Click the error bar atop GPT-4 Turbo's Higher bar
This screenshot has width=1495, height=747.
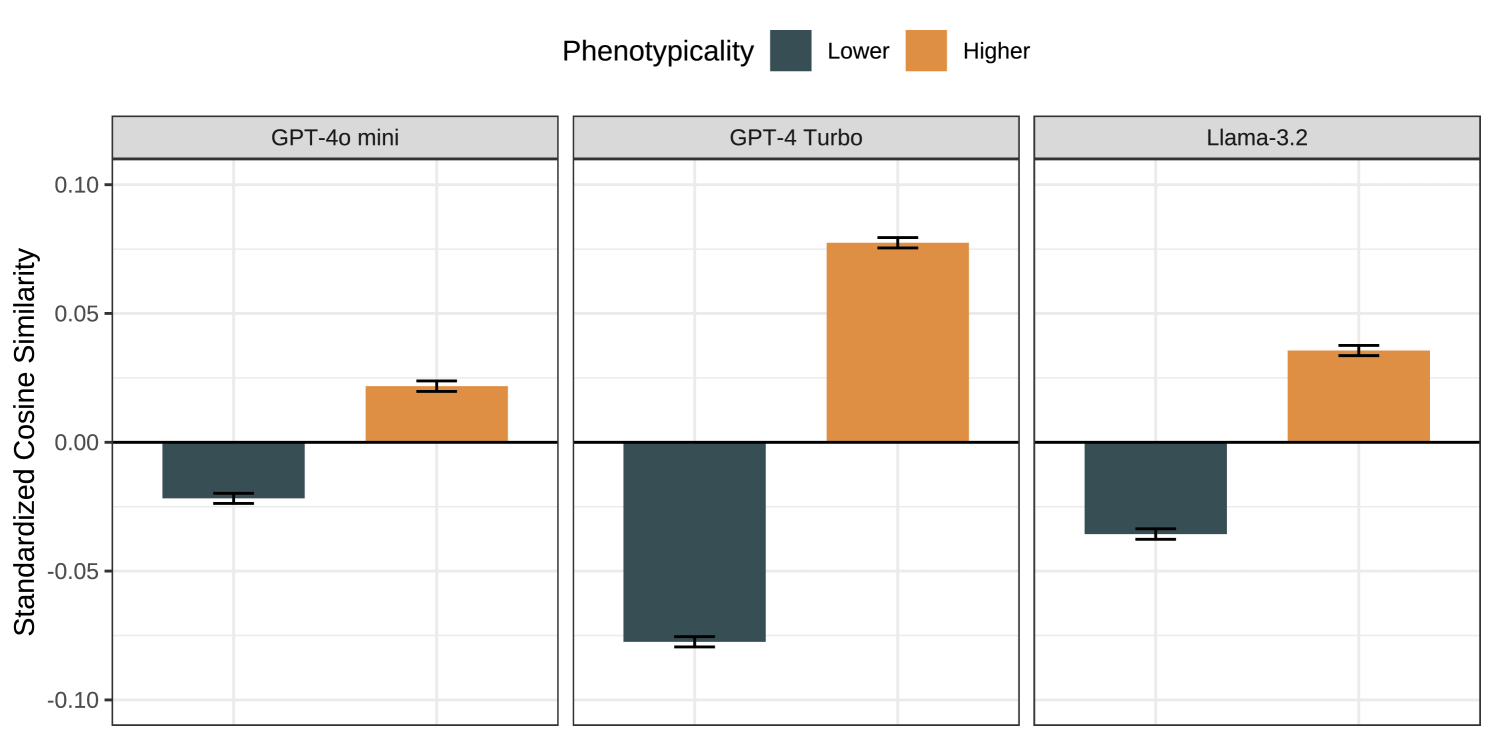(897, 242)
